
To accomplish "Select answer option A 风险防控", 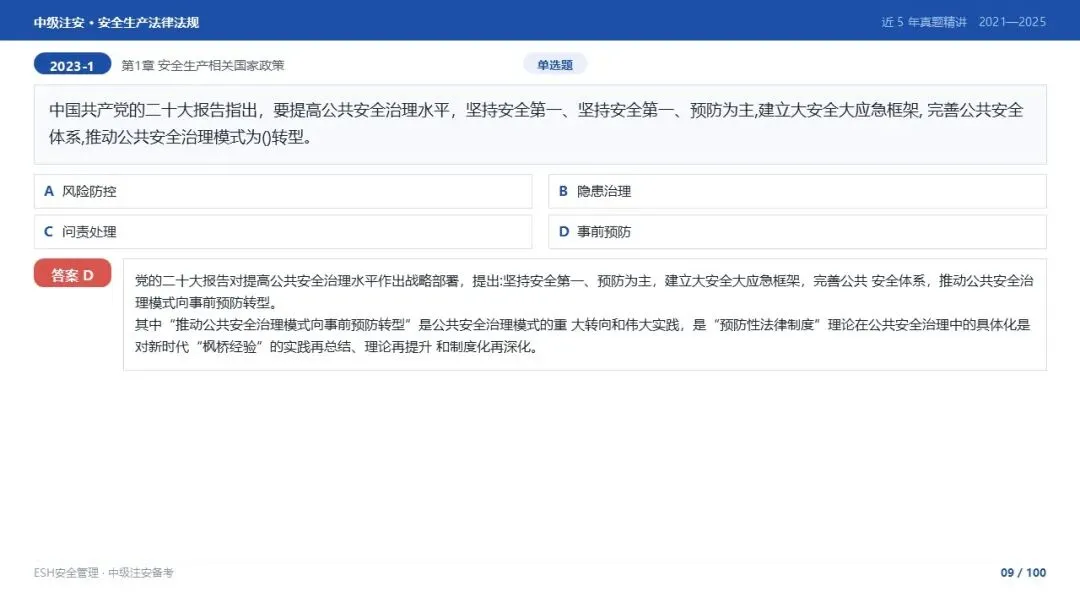I will [282, 191].
